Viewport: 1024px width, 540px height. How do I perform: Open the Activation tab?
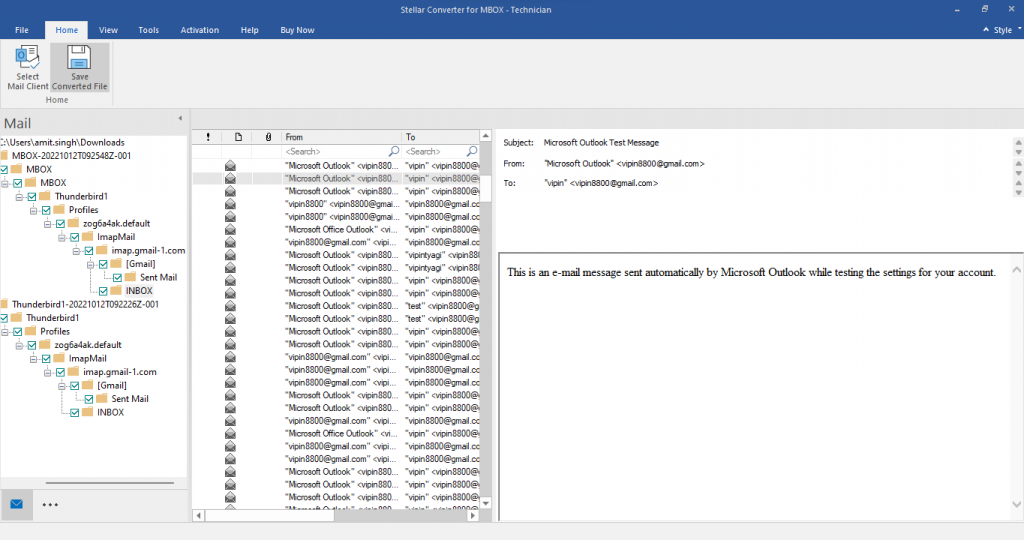(x=200, y=30)
